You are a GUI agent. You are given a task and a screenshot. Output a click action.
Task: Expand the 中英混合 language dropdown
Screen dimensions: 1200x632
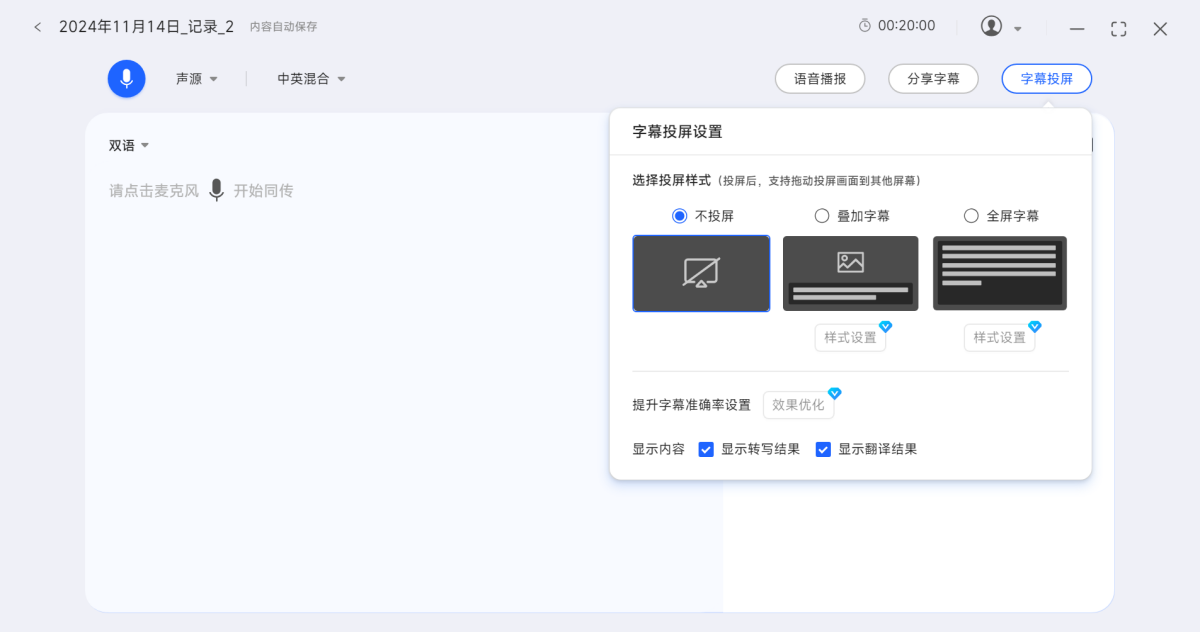311,79
